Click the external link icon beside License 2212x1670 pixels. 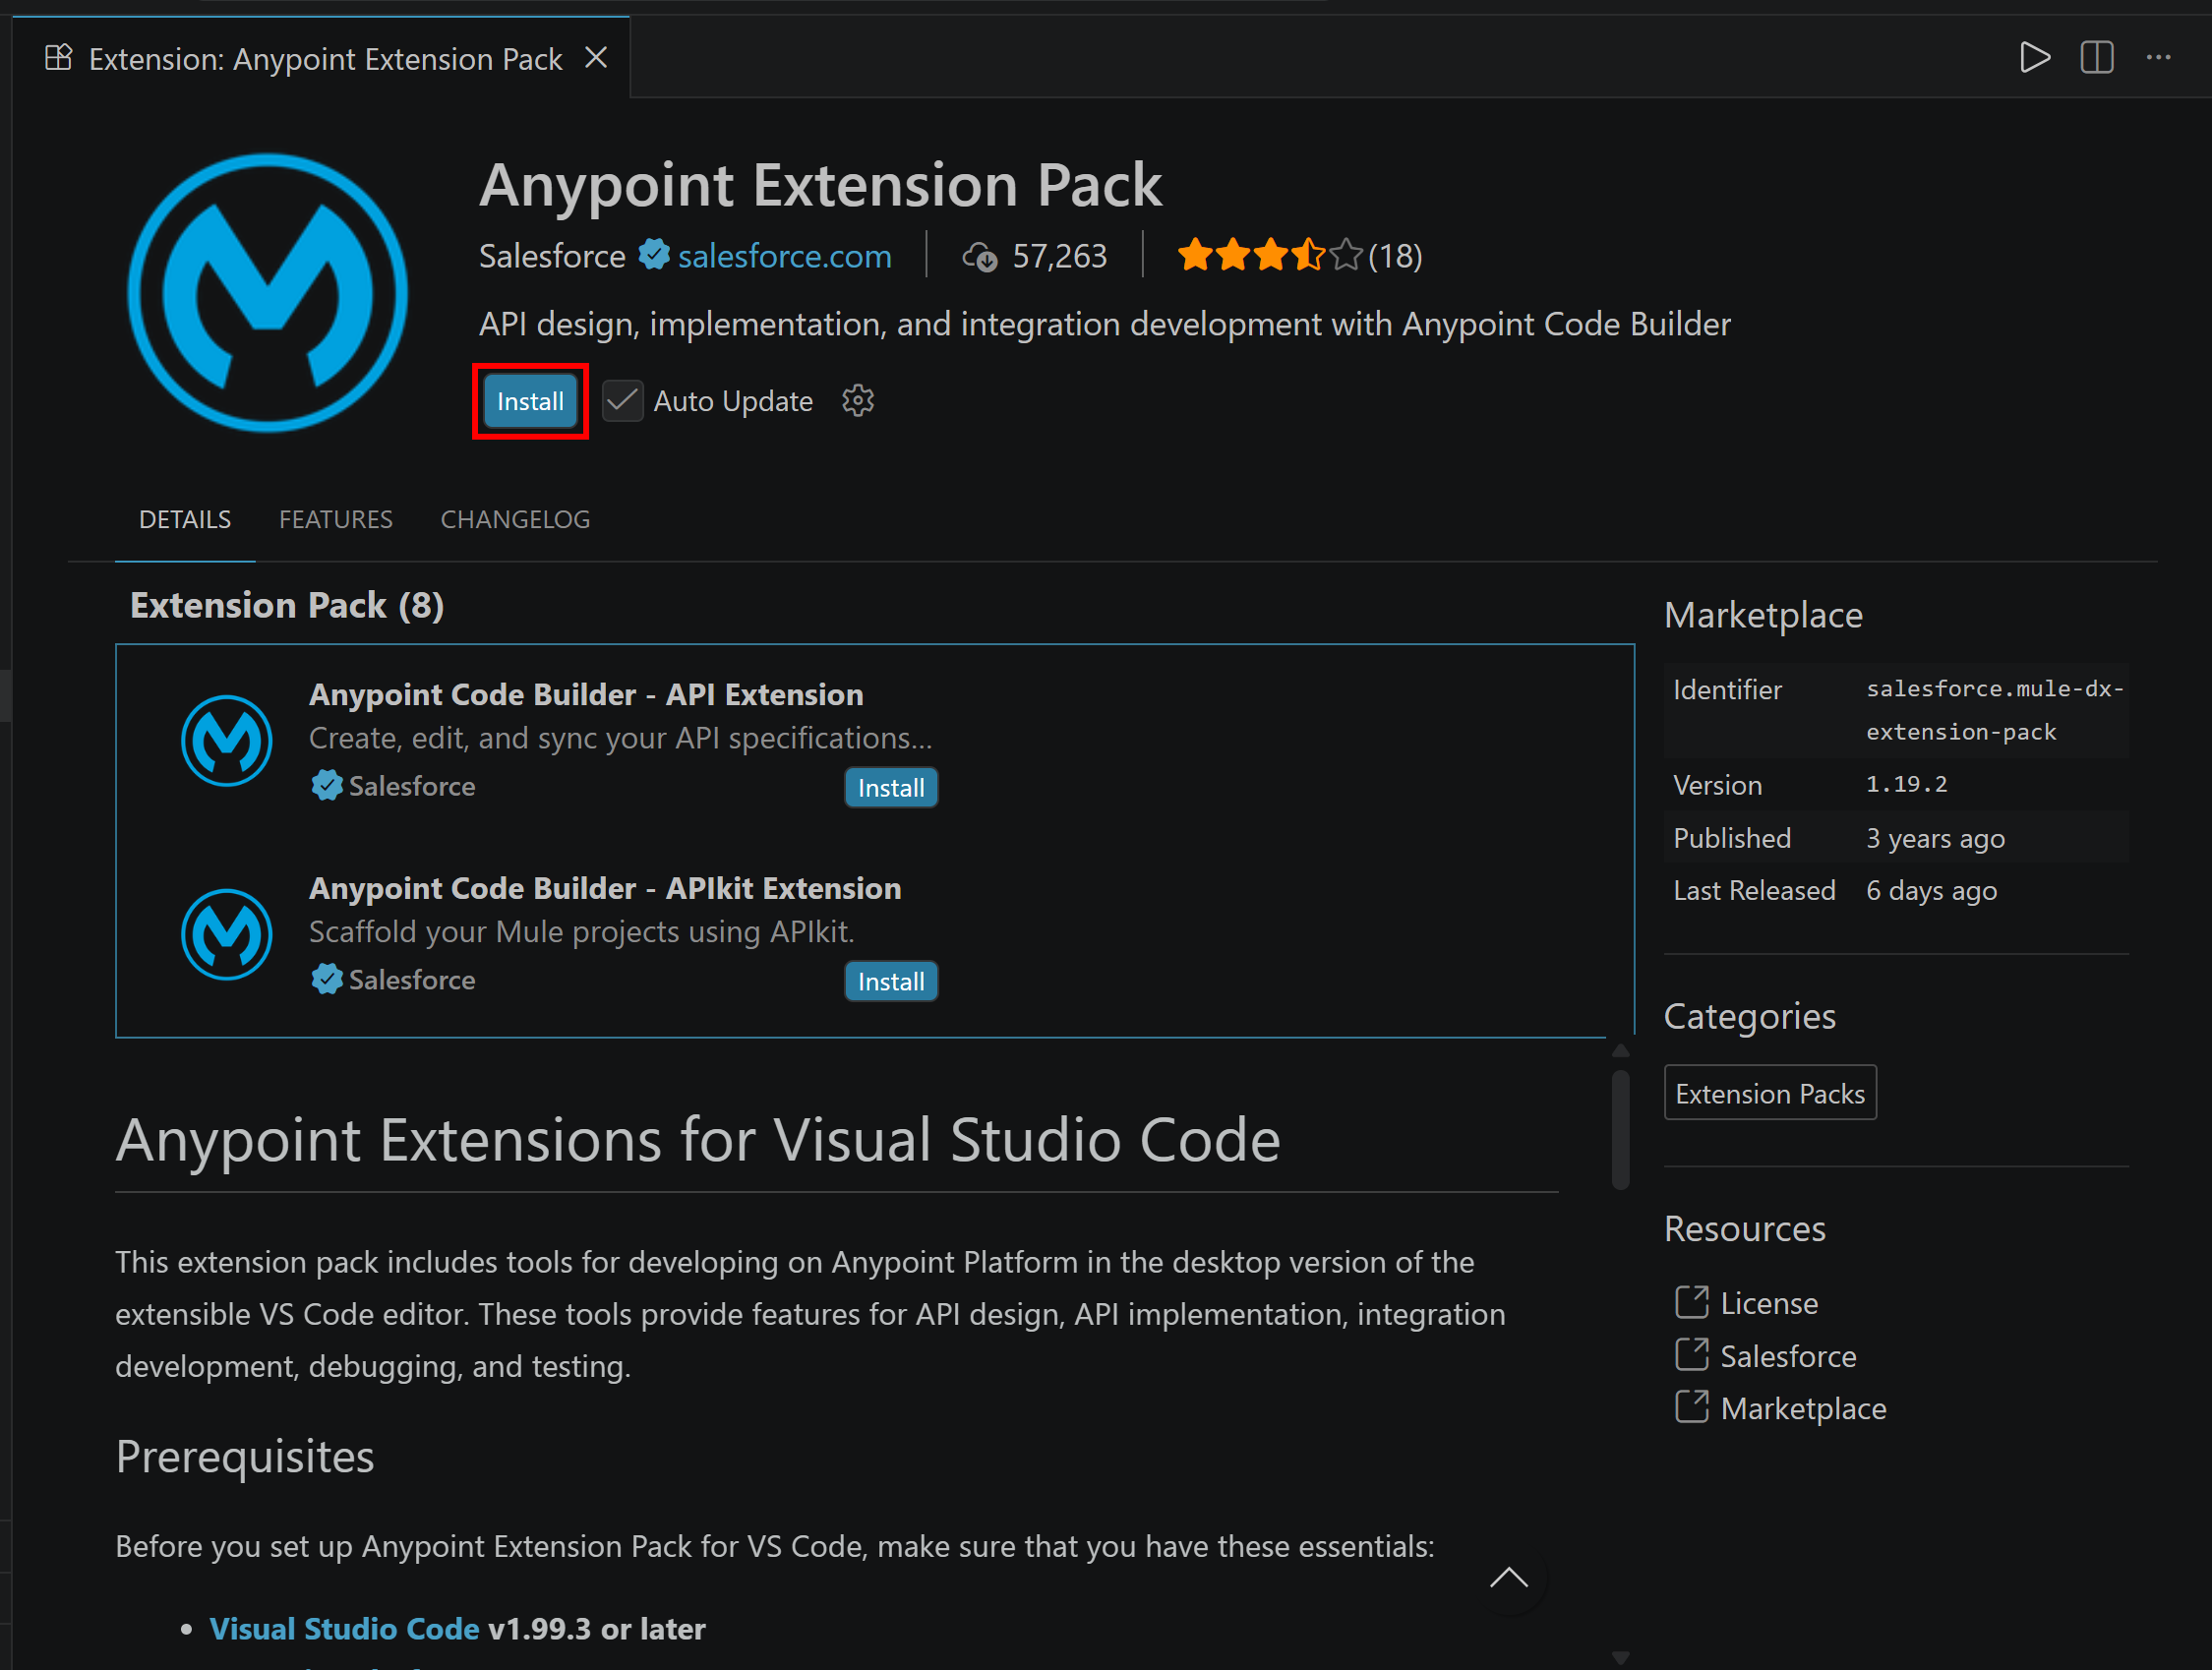pyautogui.click(x=1692, y=1303)
